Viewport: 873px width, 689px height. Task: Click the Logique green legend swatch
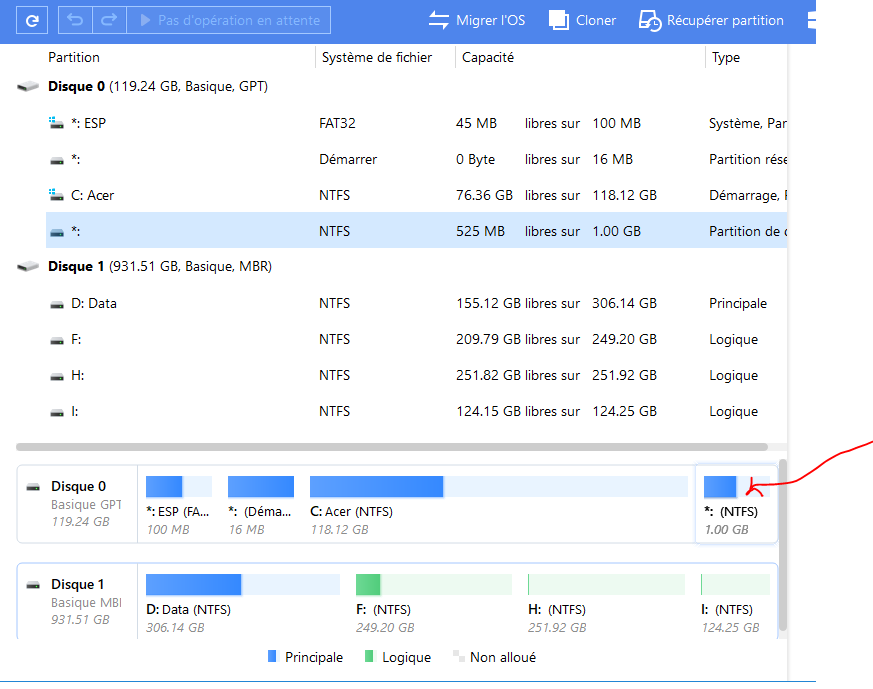click(x=369, y=656)
